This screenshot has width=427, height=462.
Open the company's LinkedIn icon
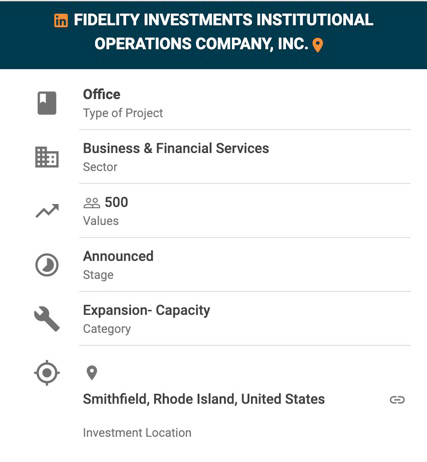click(61, 20)
